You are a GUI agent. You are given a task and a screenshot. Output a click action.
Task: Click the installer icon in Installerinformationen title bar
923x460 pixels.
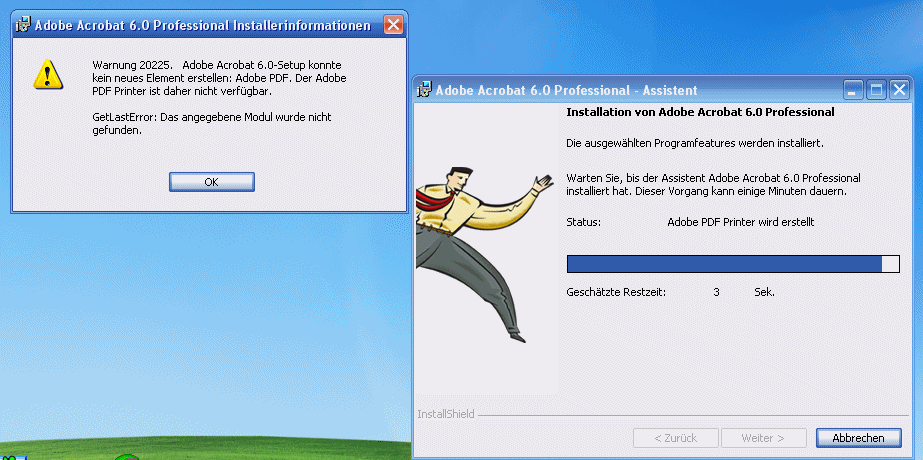[x=23, y=25]
